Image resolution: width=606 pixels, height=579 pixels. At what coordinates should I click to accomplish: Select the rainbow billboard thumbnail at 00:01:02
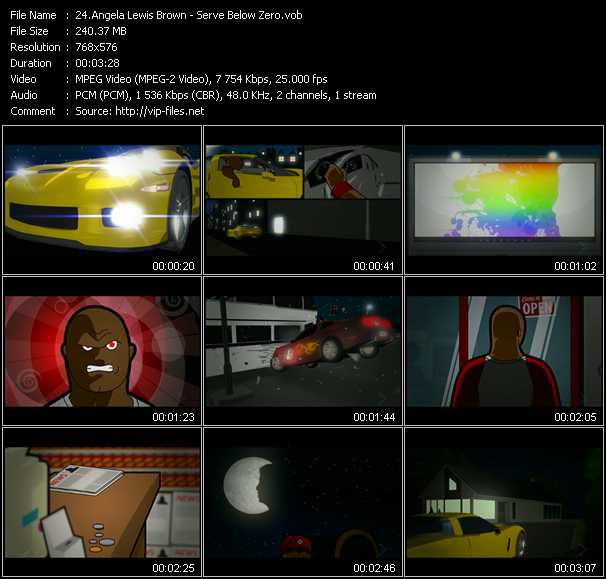coord(504,200)
